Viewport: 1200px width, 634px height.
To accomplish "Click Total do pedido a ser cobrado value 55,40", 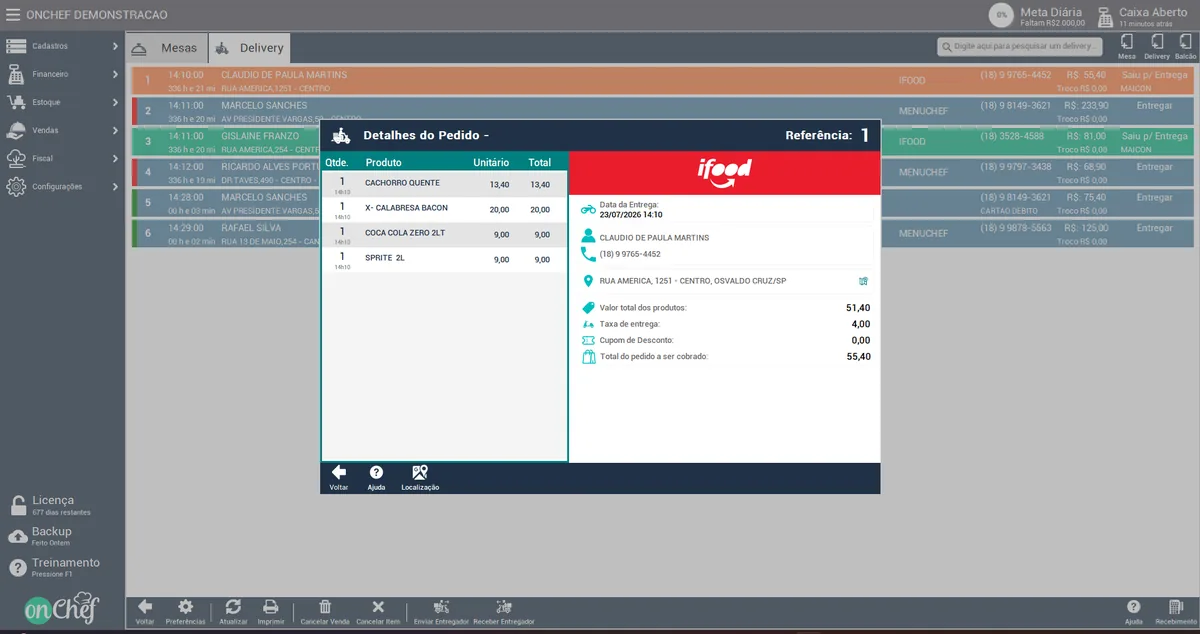I will (x=858, y=356).
